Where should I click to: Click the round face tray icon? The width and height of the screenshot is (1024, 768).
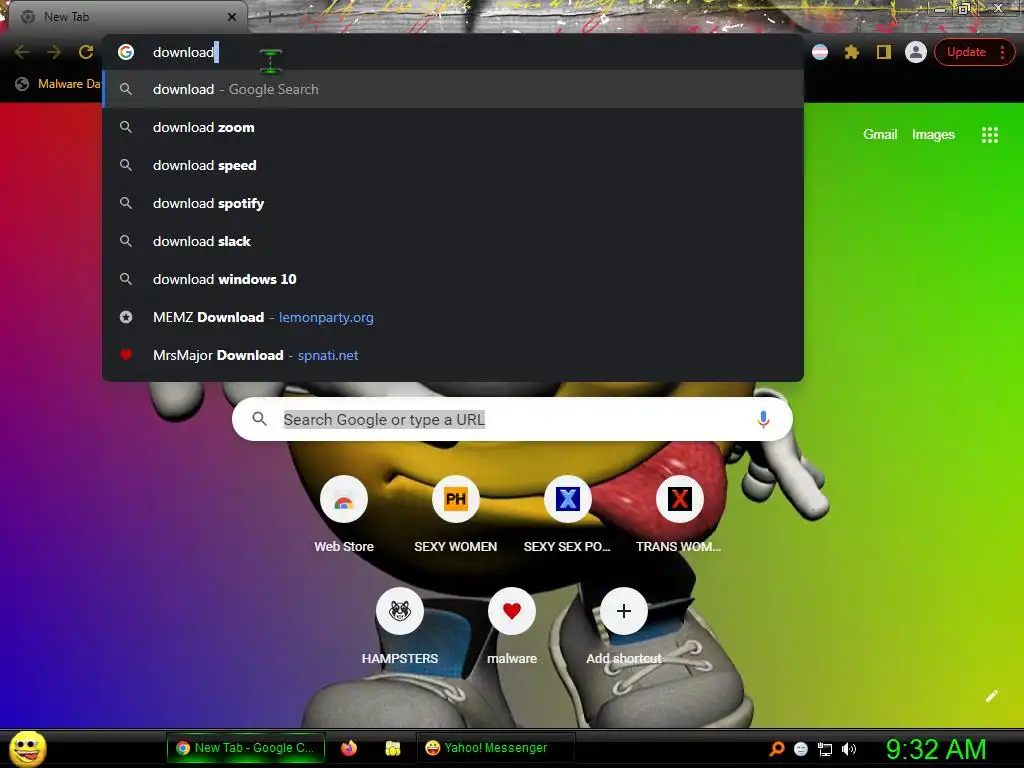click(801, 749)
